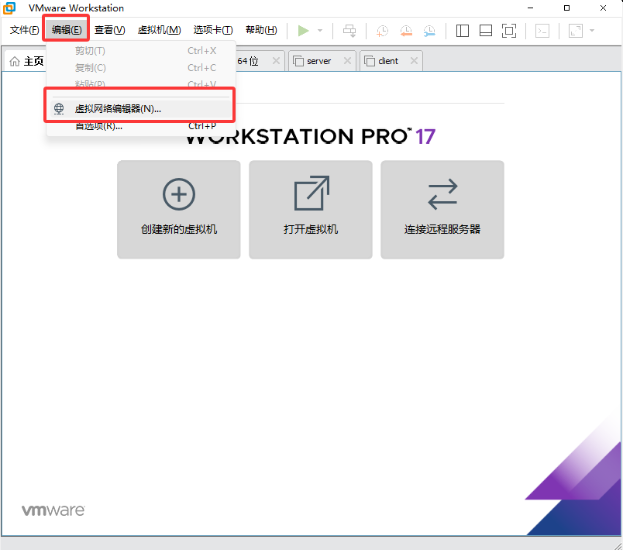Click the home icon on 主页 tab

[14, 61]
